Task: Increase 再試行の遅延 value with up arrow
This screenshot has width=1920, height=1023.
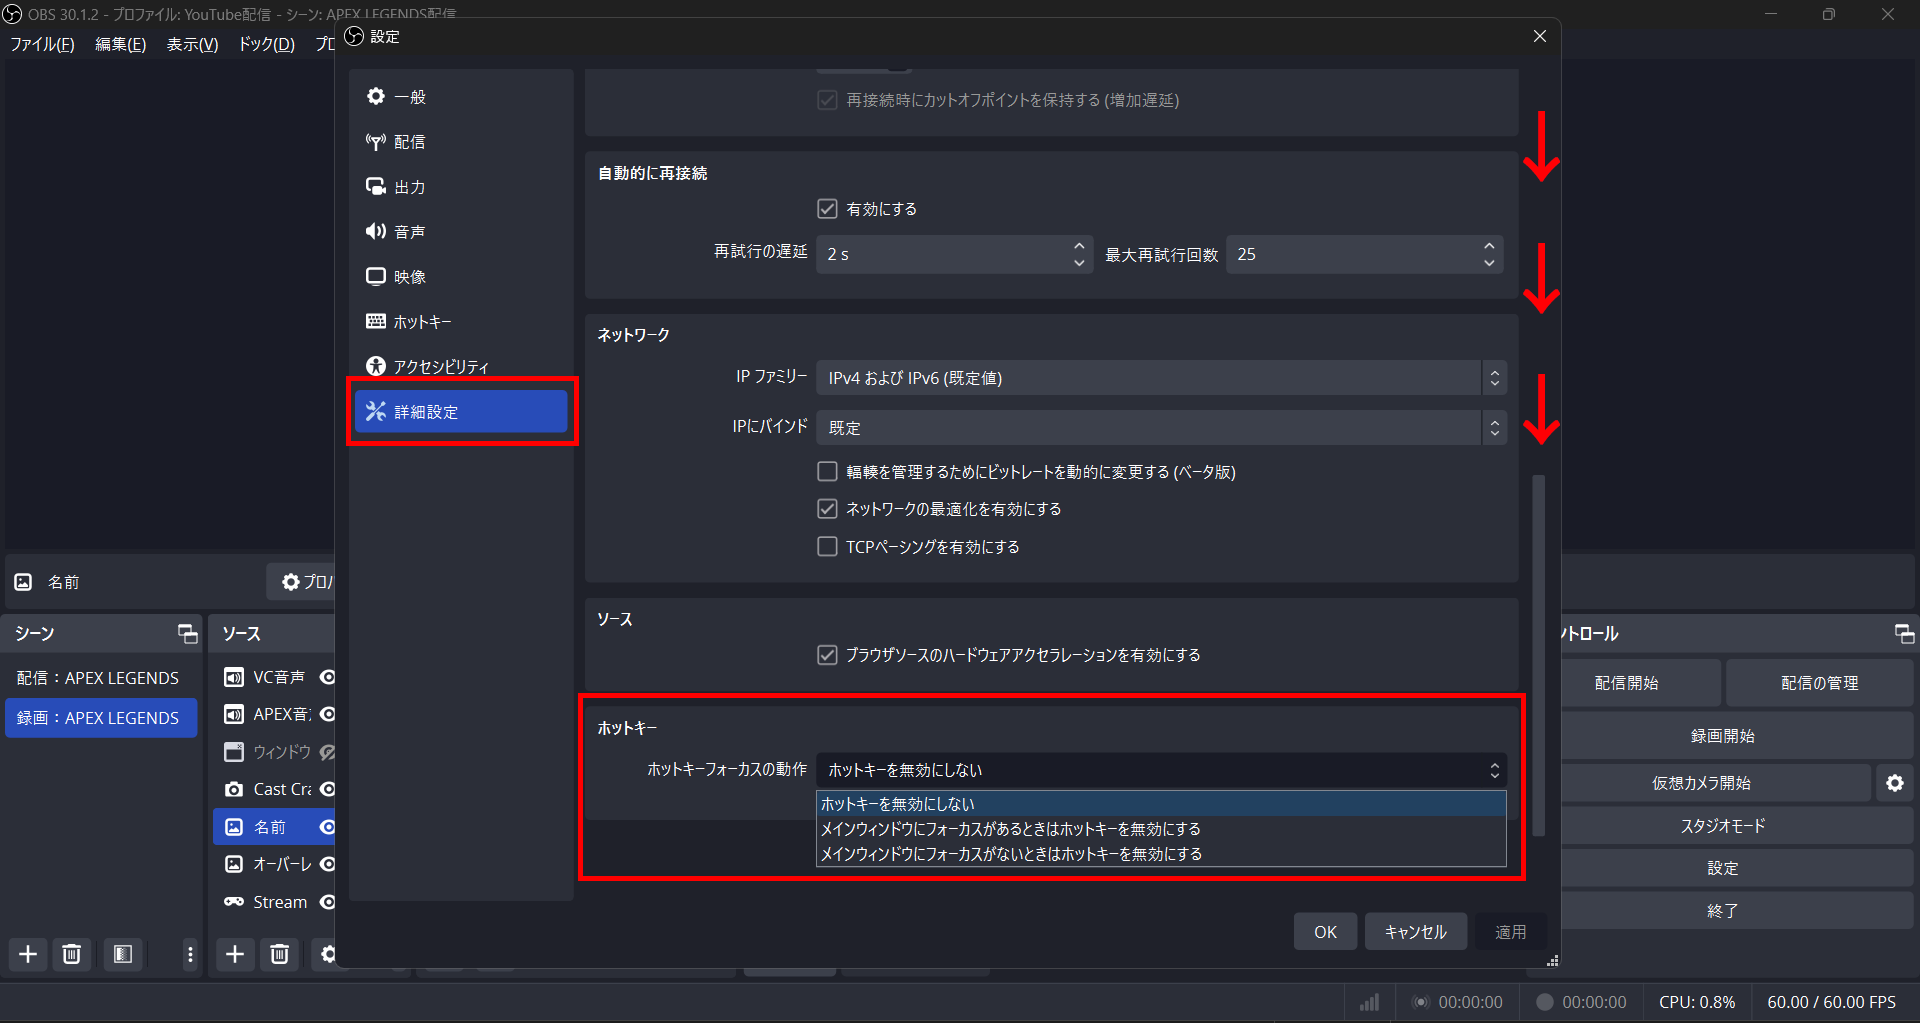Action: [x=1078, y=246]
